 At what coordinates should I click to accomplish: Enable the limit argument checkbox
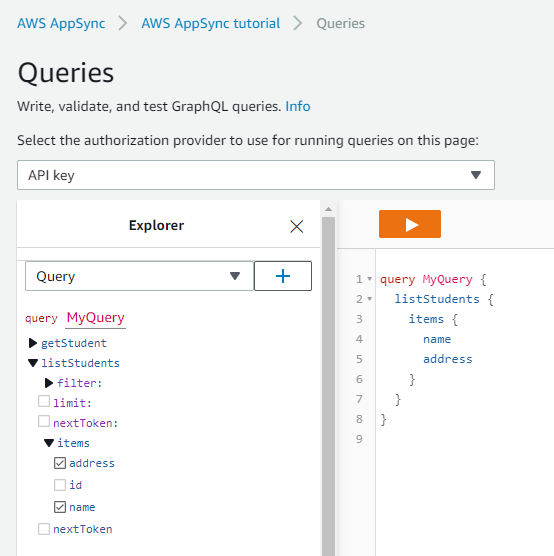tap(44, 402)
